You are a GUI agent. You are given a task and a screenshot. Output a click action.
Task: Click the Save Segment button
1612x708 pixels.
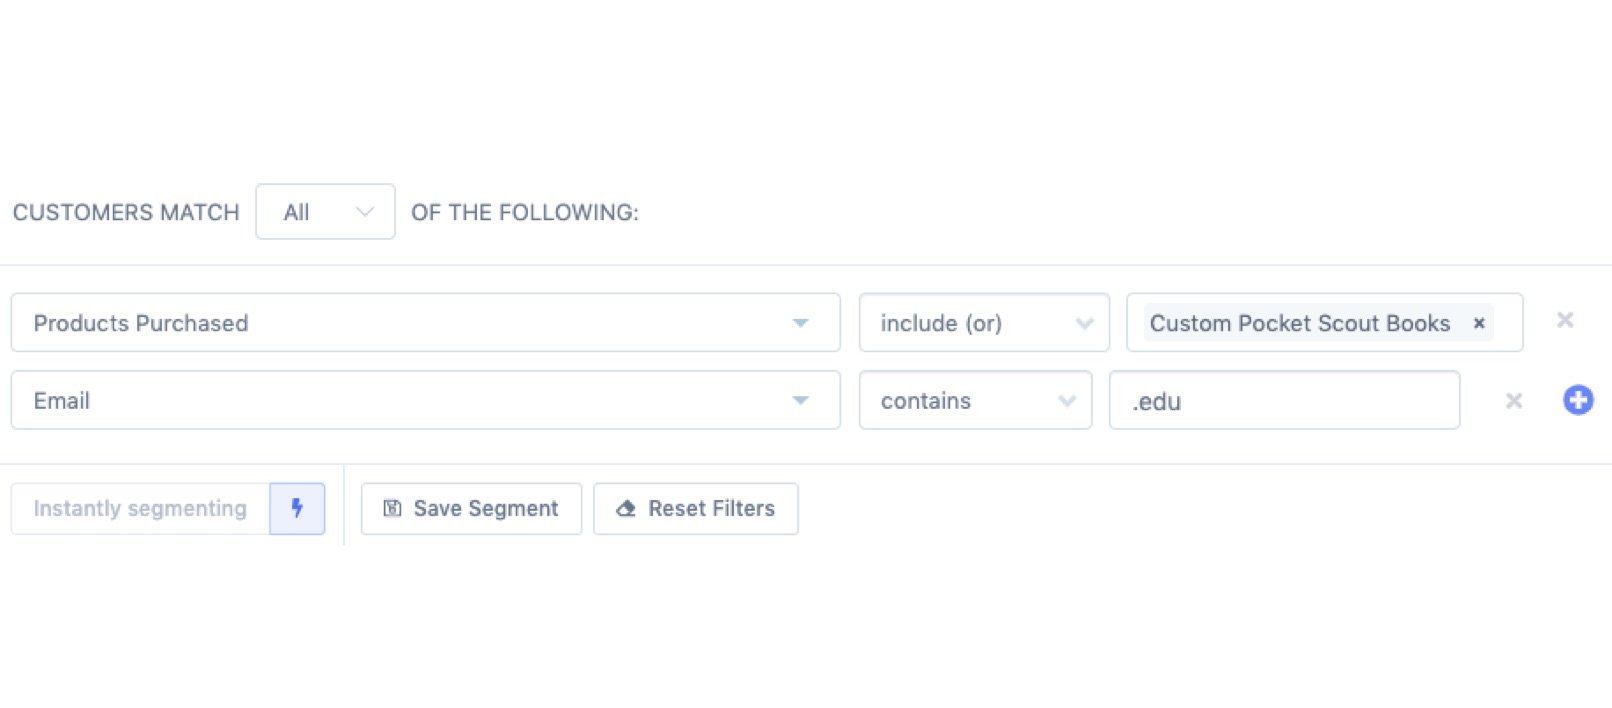[471, 509]
